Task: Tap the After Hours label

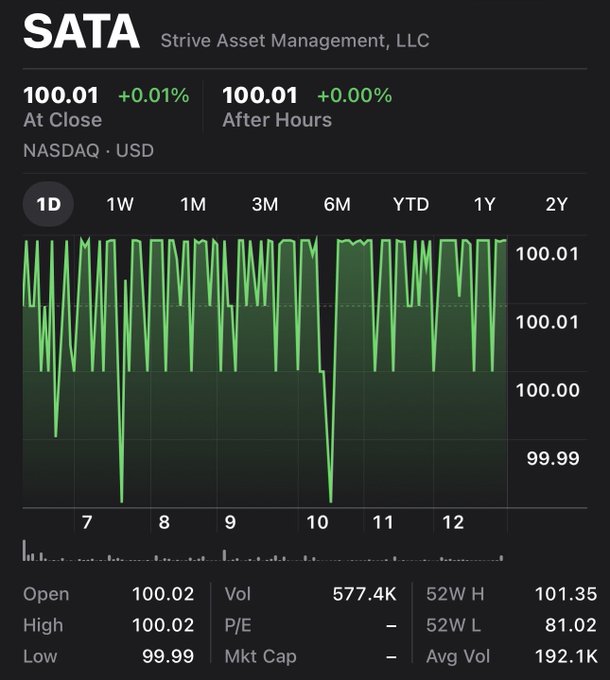Action: 277,120
